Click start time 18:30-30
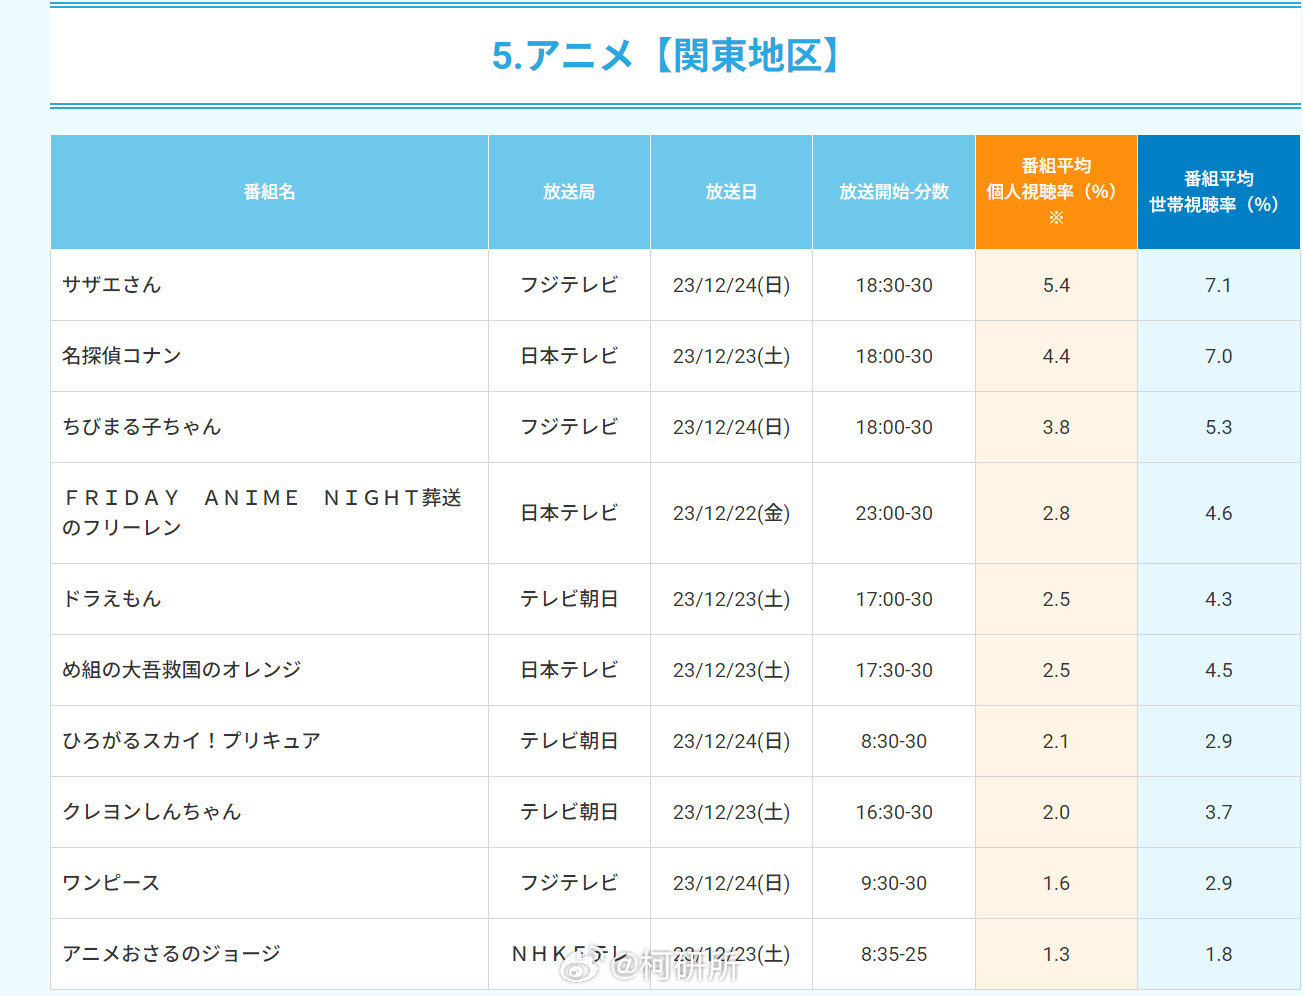Screen dimensions: 1303x996 pyautogui.click(x=894, y=285)
